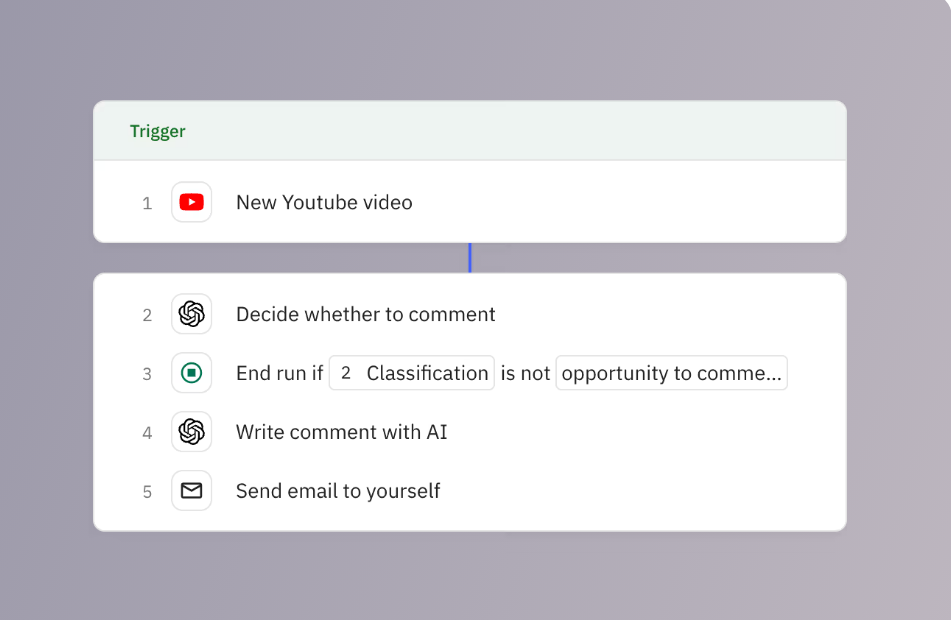
Task: Open the Decide whether to comment step
Action: (x=365, y=315)
